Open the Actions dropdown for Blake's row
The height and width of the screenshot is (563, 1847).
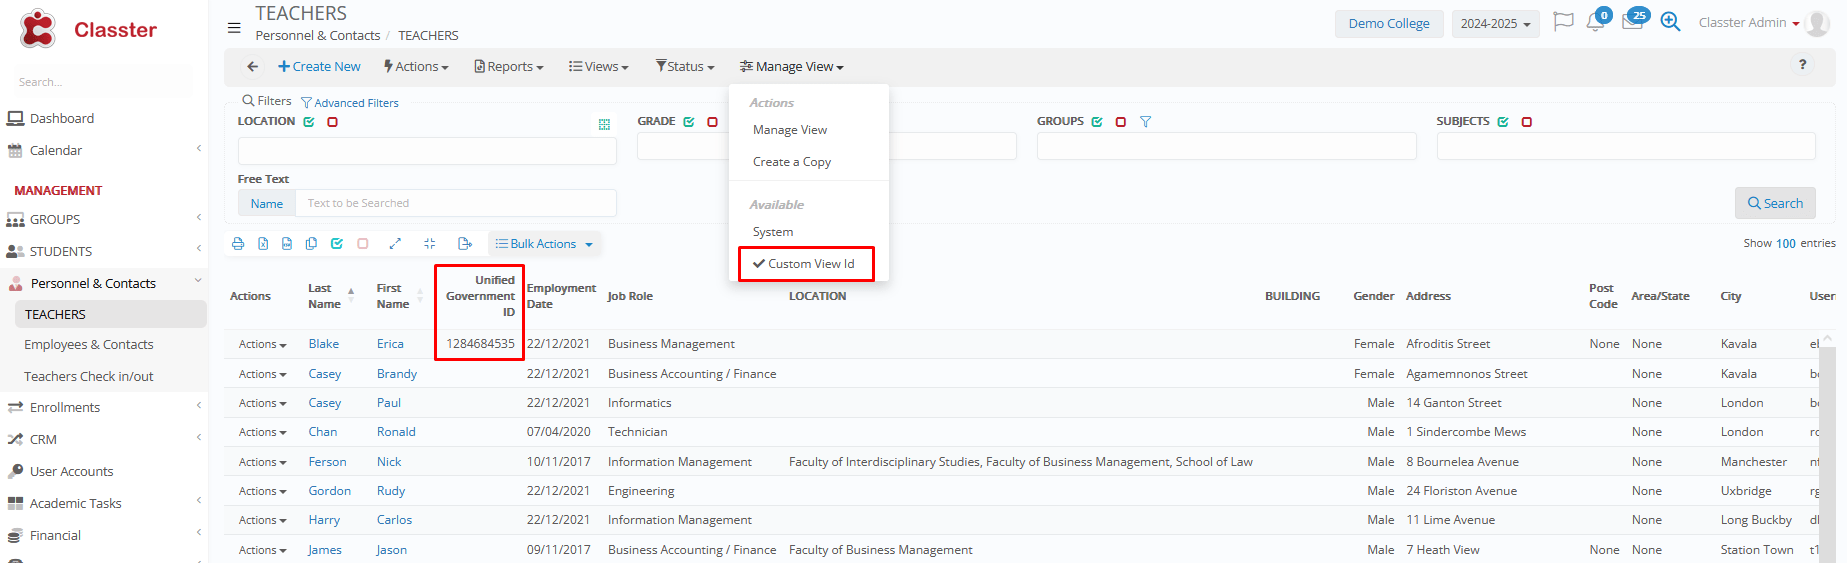[262, 344]
